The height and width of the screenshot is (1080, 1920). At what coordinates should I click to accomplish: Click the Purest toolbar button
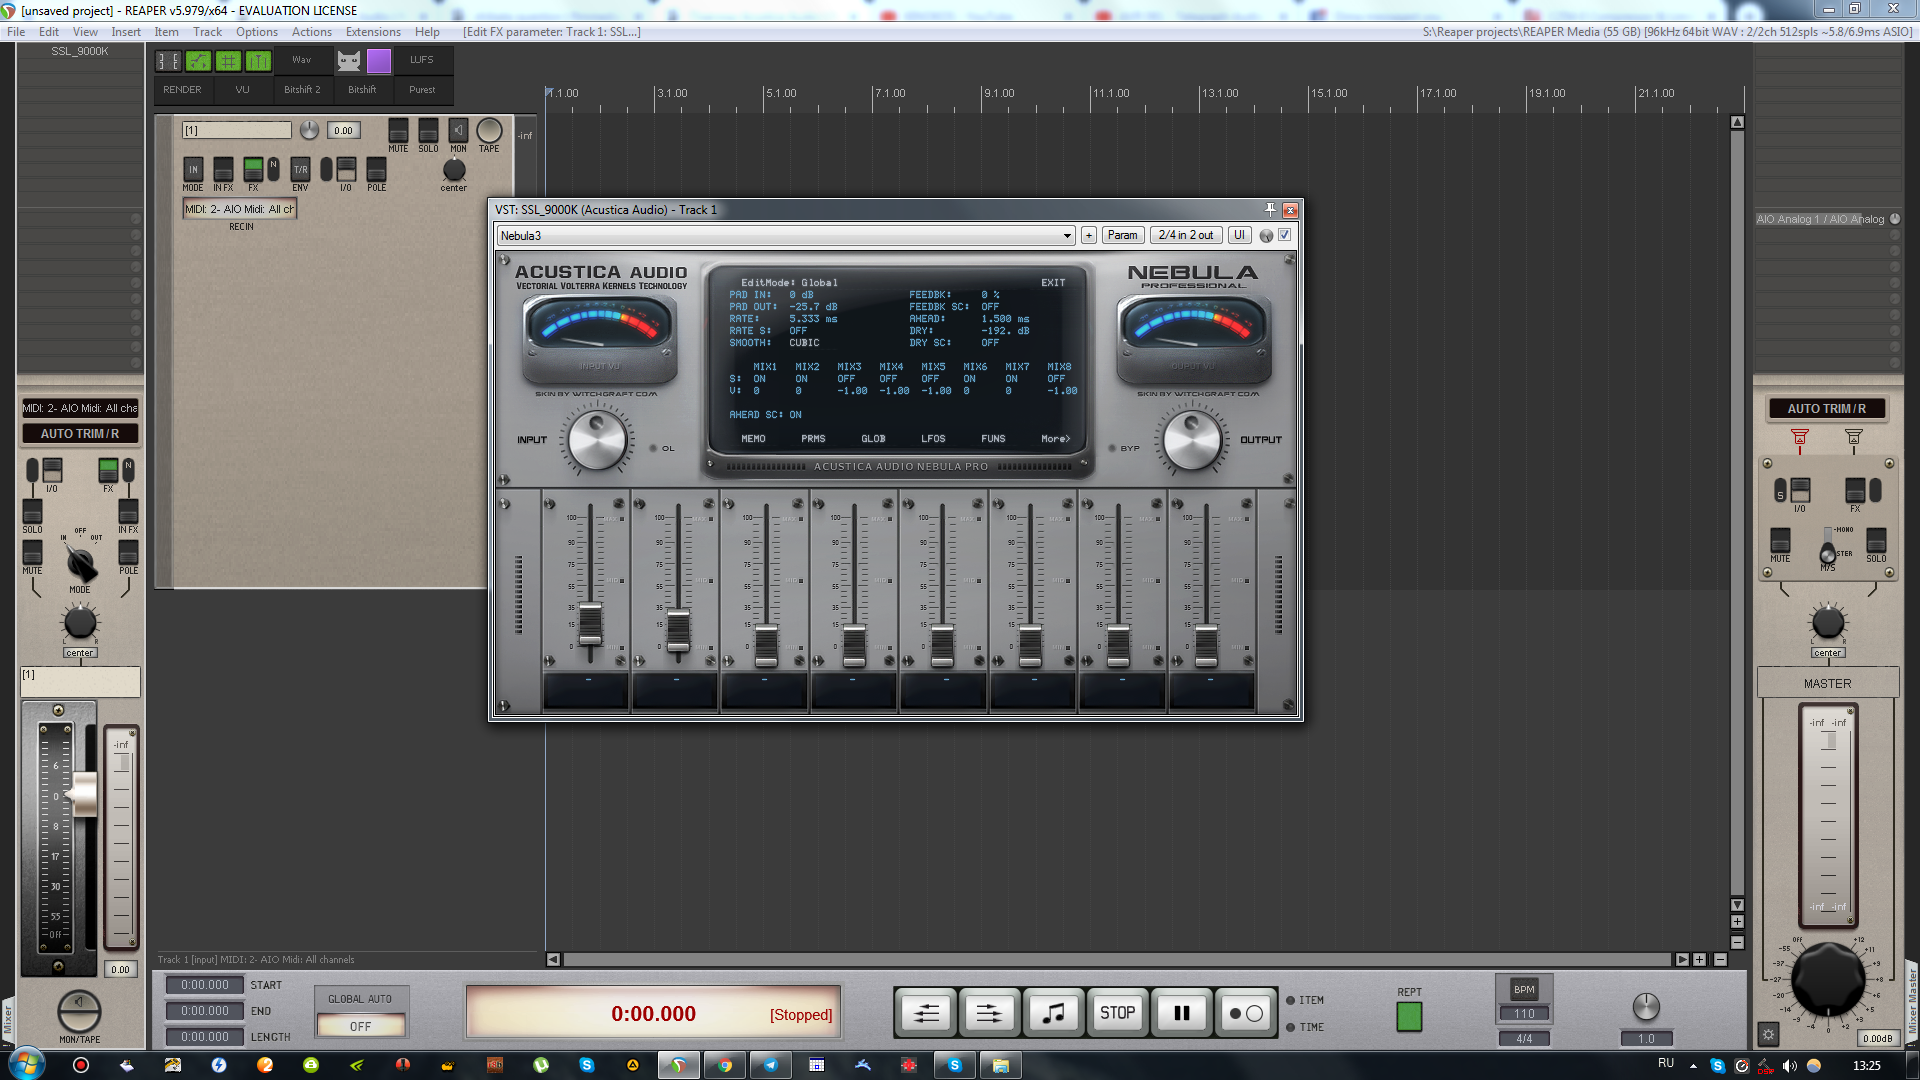pos(422,90)
